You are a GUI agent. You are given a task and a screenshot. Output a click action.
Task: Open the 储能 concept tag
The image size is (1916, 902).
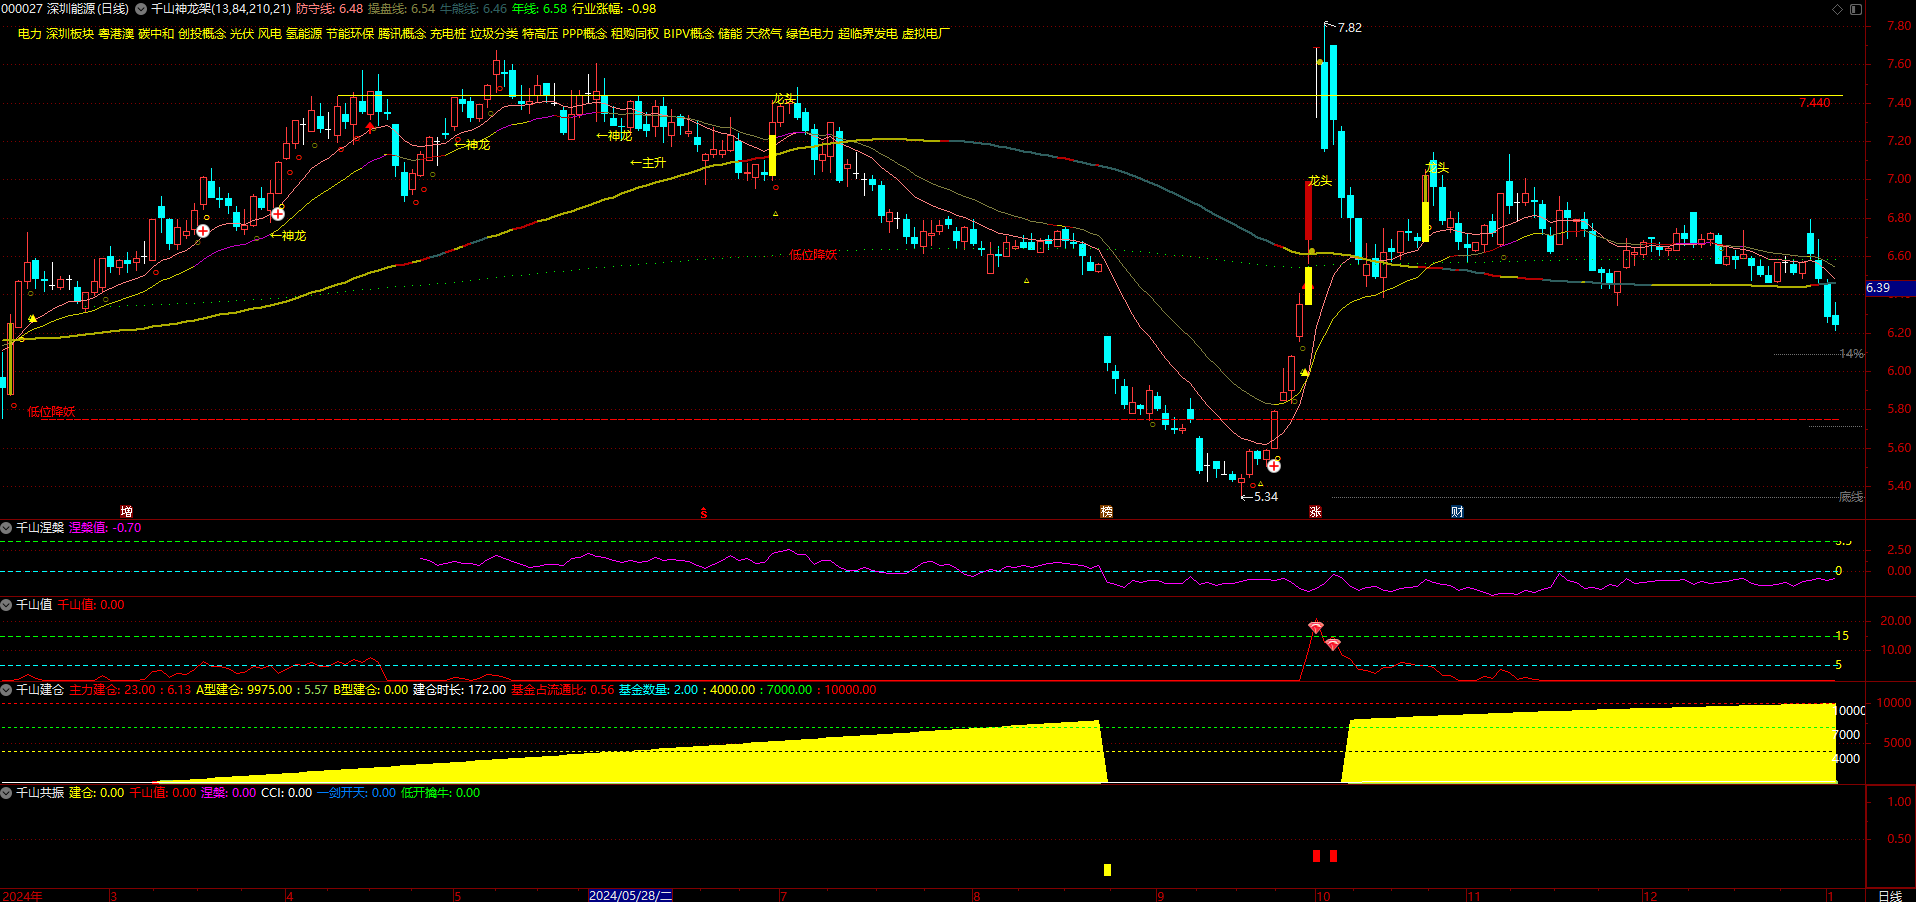pos(730,34)
